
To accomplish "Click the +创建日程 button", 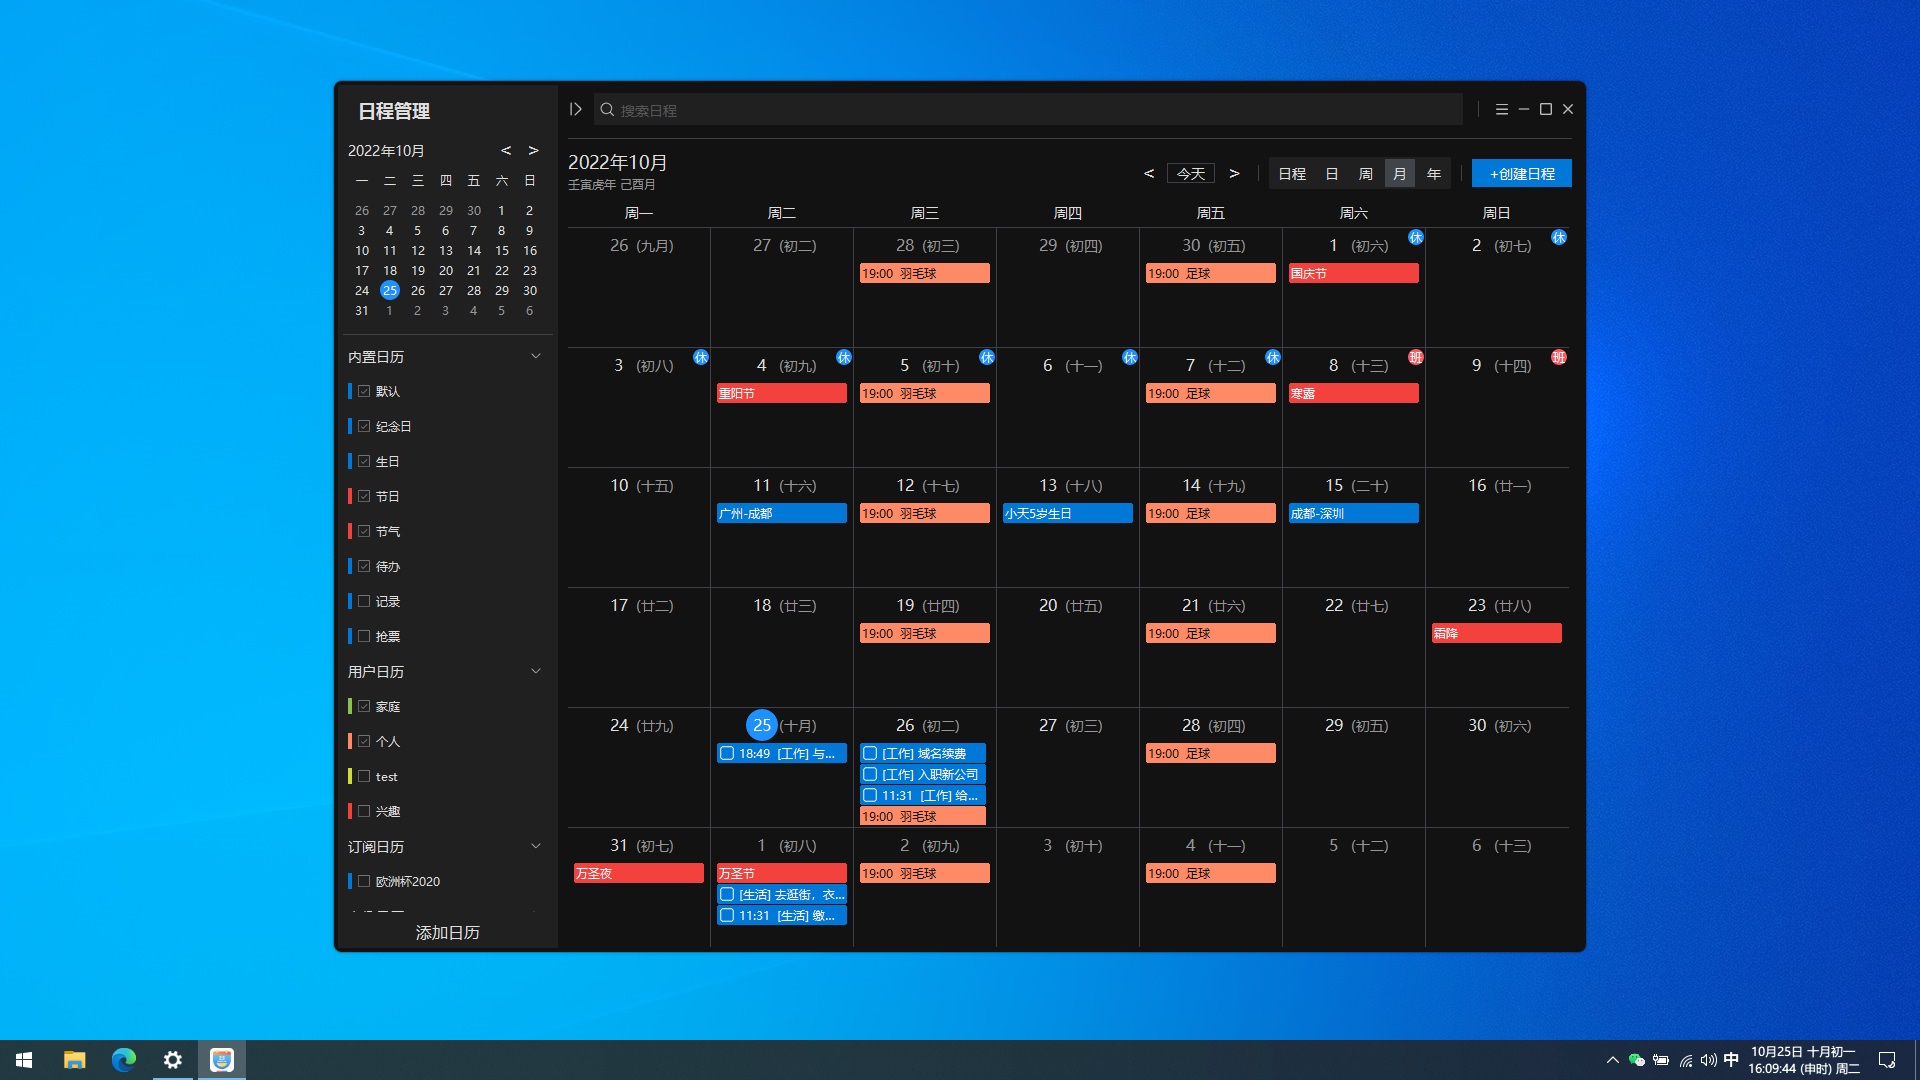I will coord(1521,174).
